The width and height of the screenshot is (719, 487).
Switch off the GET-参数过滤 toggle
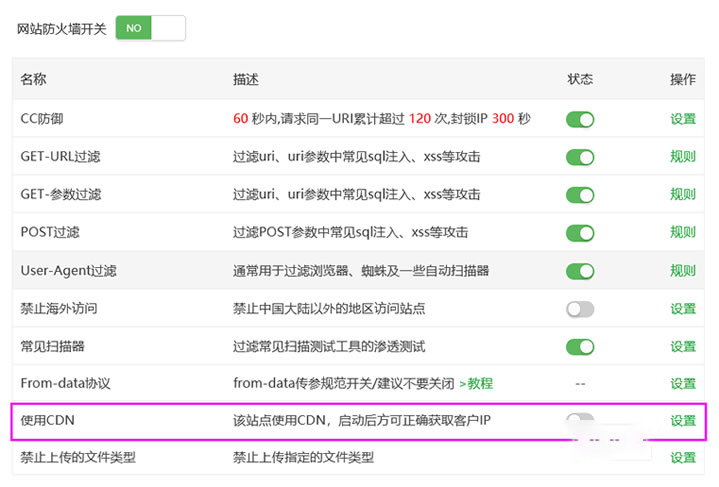[x=580, y=195]
